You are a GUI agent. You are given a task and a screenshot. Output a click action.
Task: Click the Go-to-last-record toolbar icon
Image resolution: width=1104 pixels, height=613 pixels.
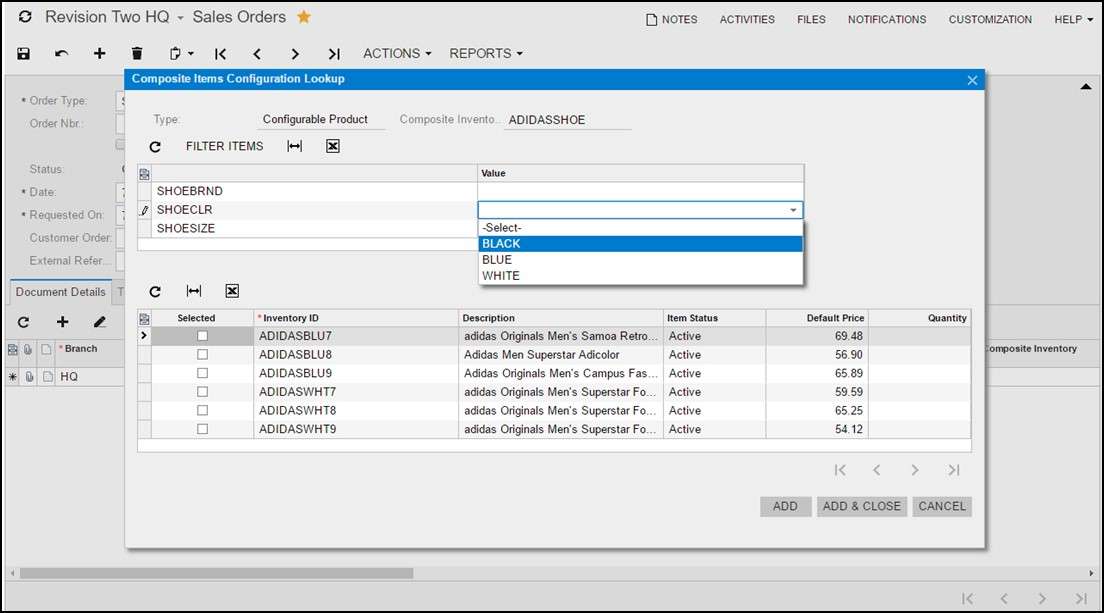pos(334,53)
